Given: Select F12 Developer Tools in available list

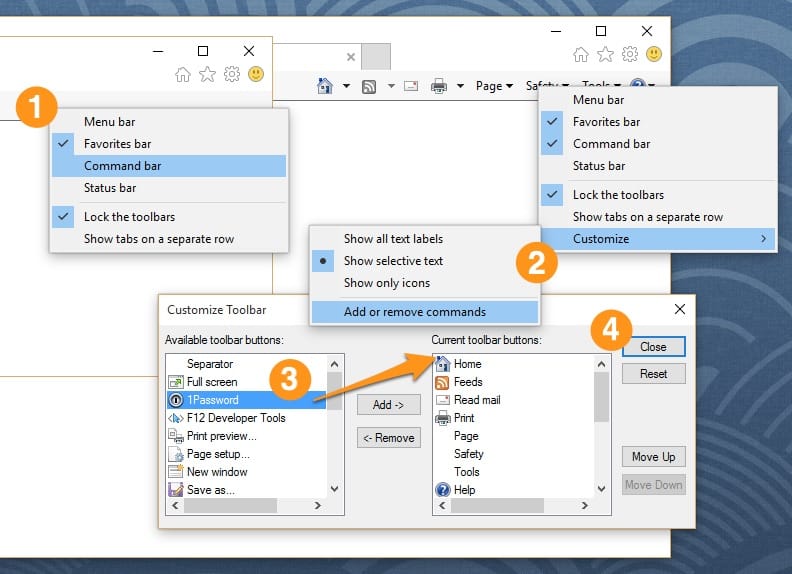Looking at the screenshot, I should 236,418.
